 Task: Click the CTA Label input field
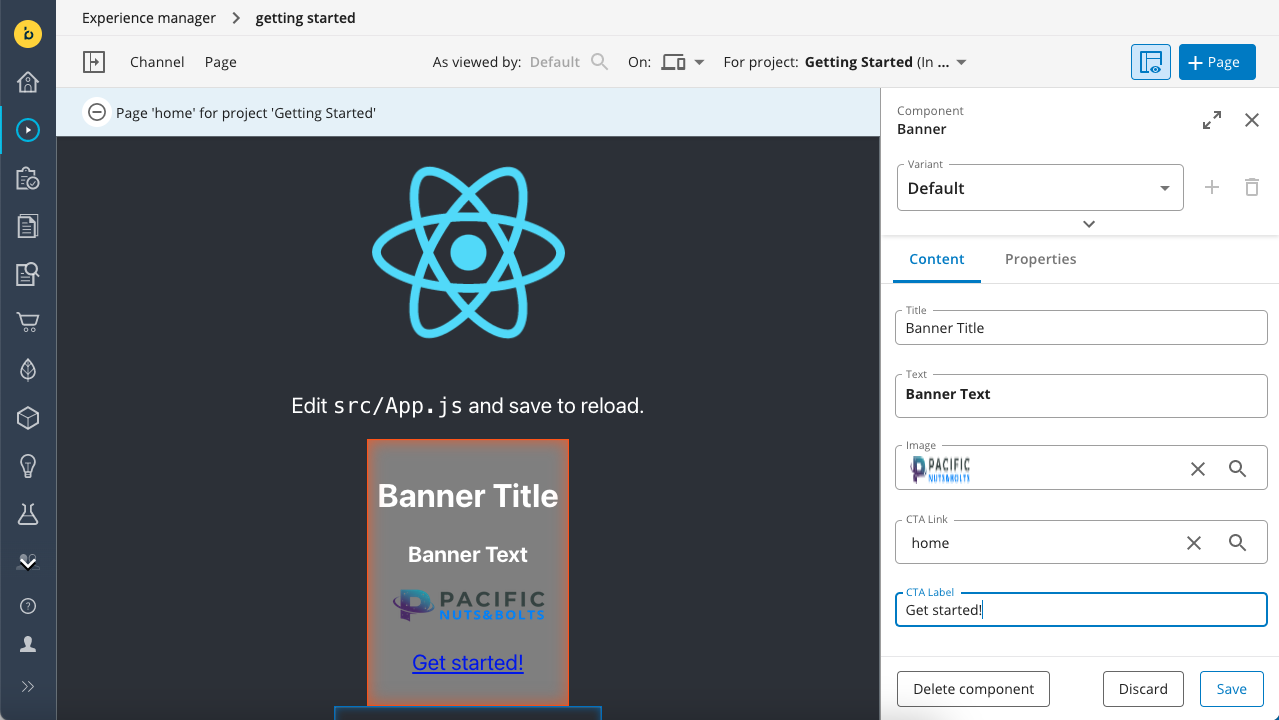pyautogui.click(x=1081, y=610)
